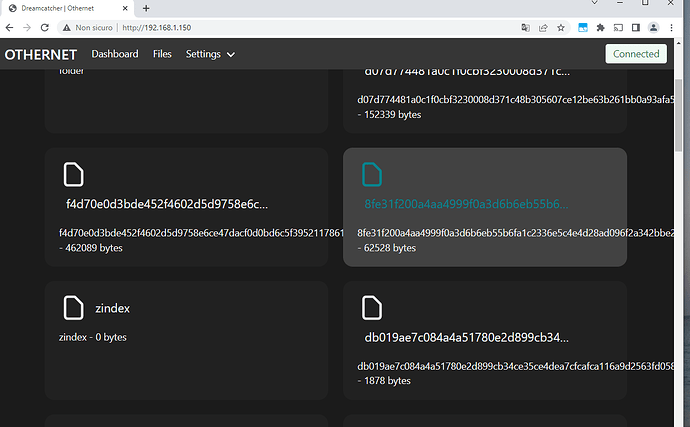Click the file icon above db019ae7c084a
The image size is (690, 427).
[x=372, y=308]
